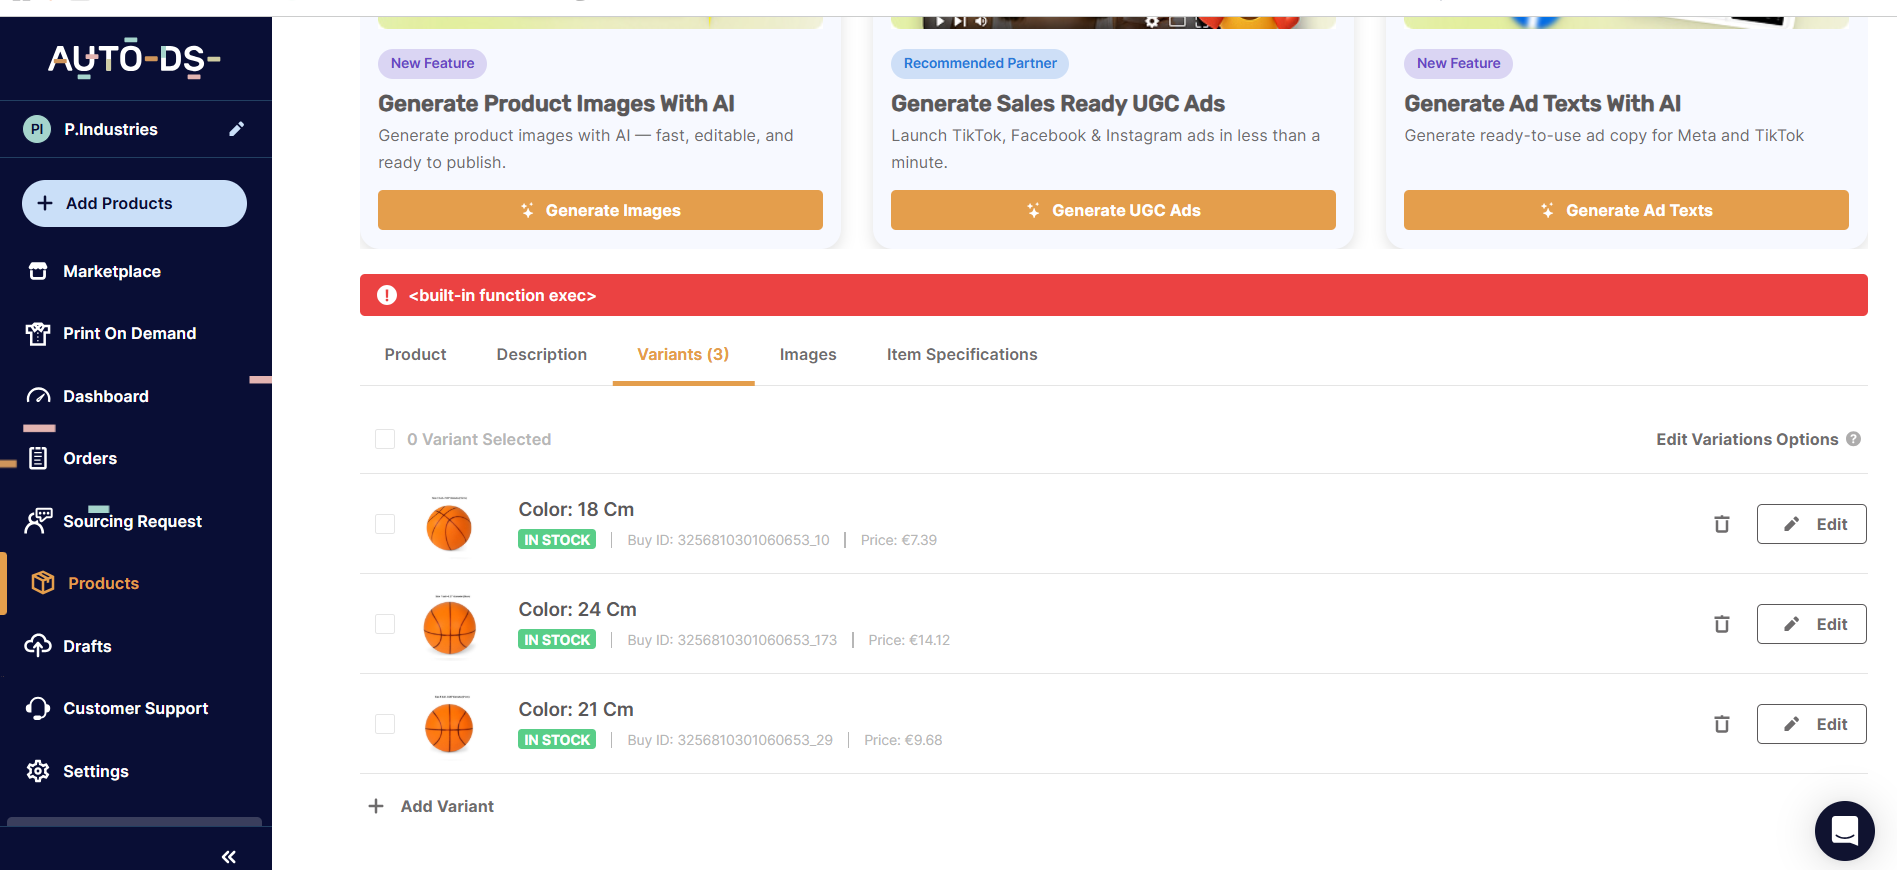This screenshot has height=870, width=1897.
Task: Open Edit Variations Options
Action: (x=1746, y=439)
